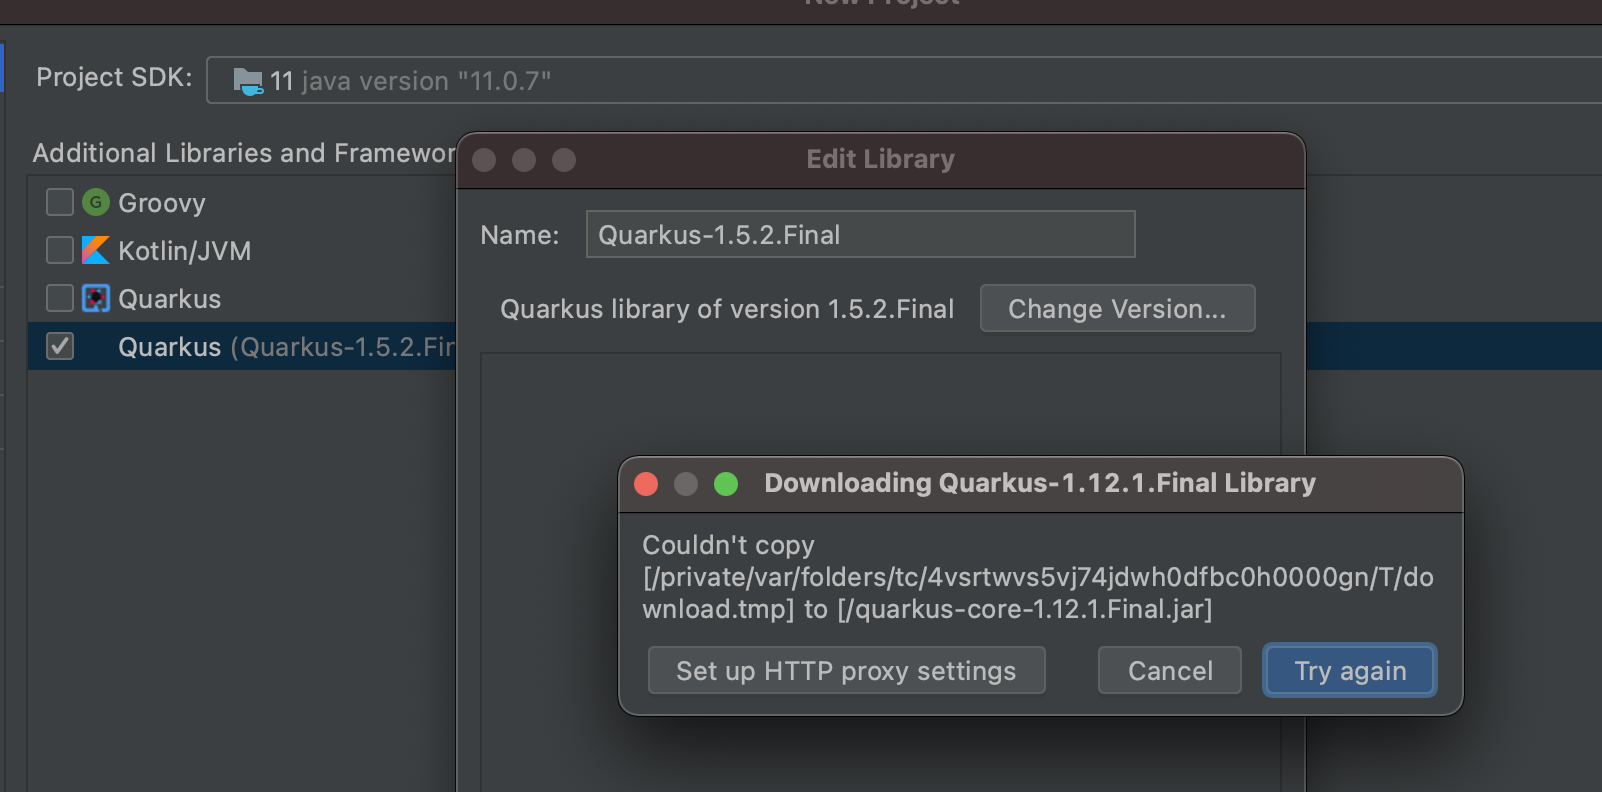1602x792 pixels.
Task: Click the Quarkus framework icon
Action: coord(96,298)
